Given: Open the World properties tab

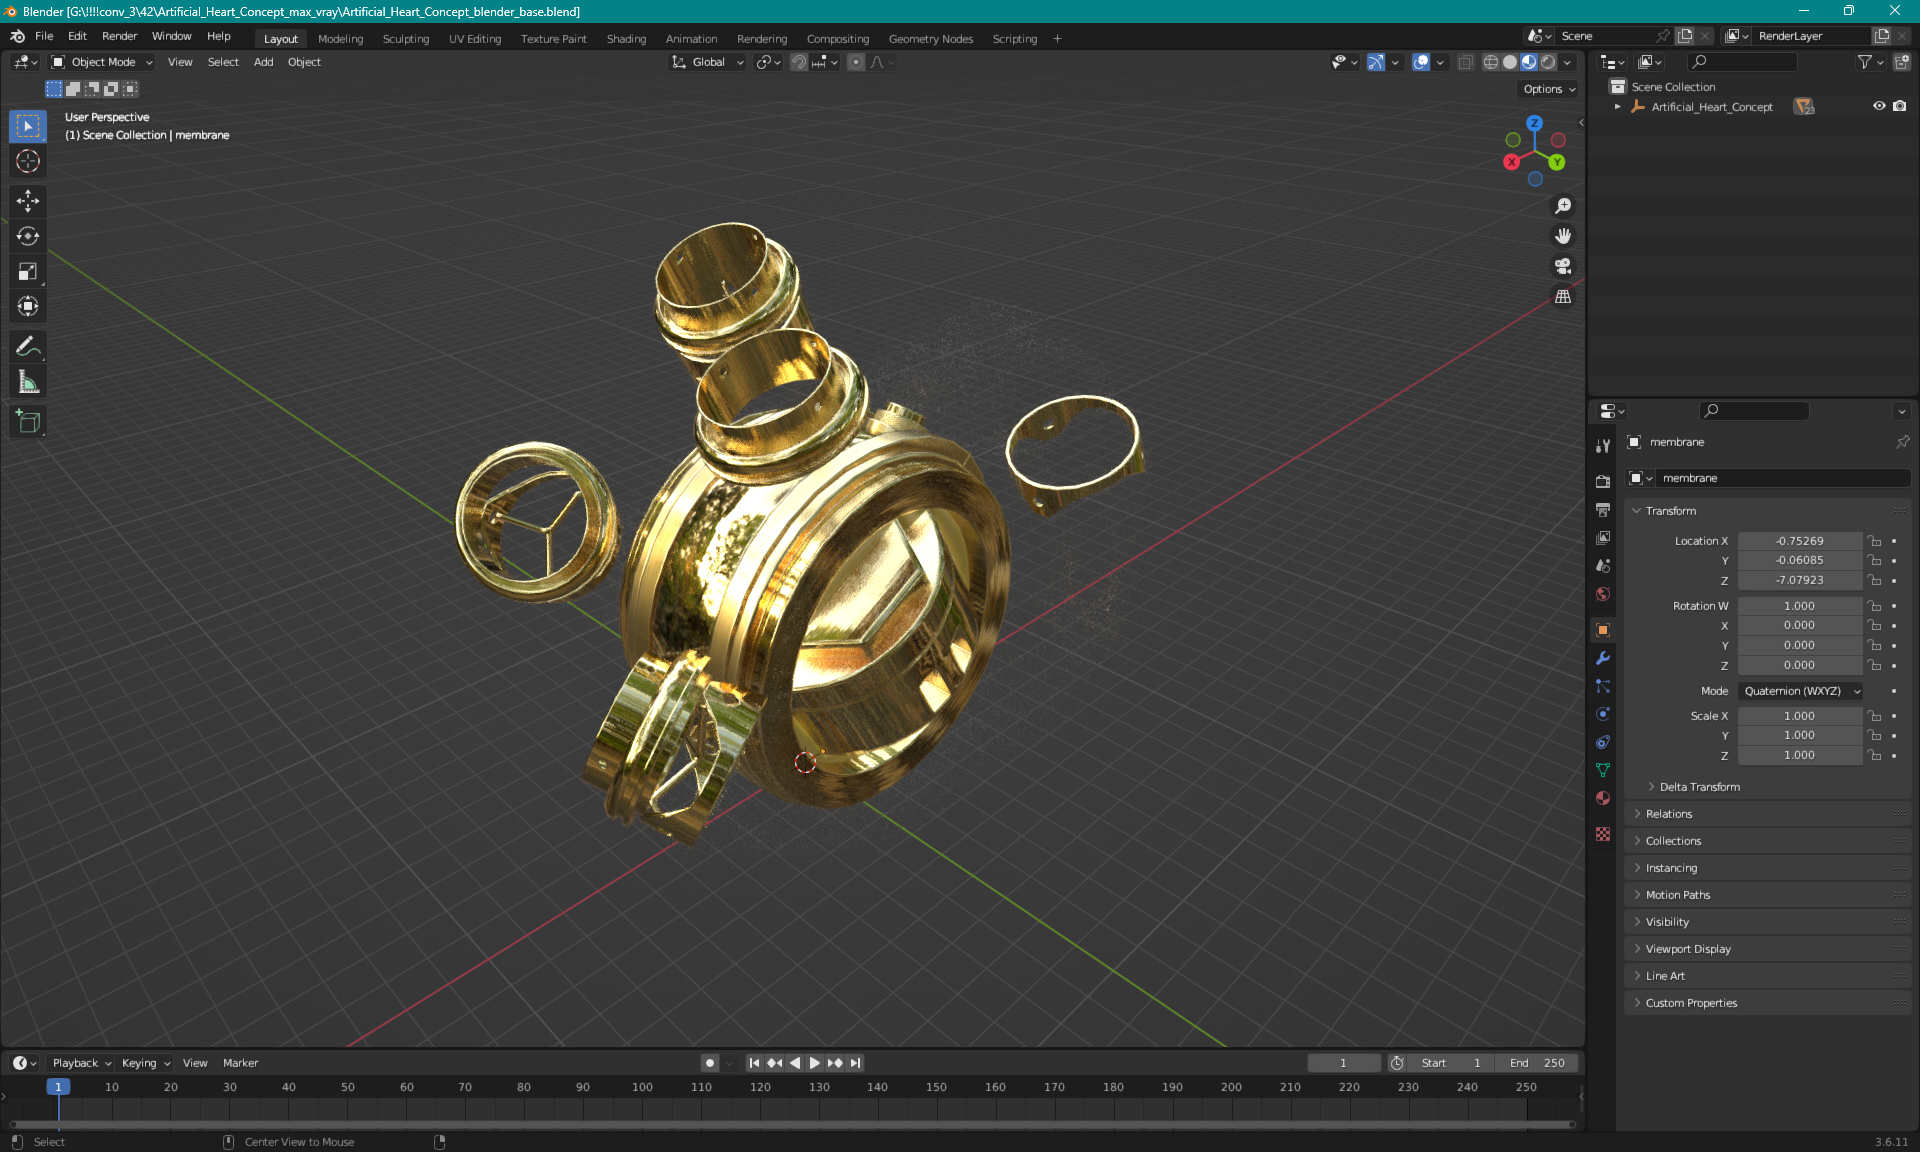Looking at the screenshot, I should [x=1603, y=593].
